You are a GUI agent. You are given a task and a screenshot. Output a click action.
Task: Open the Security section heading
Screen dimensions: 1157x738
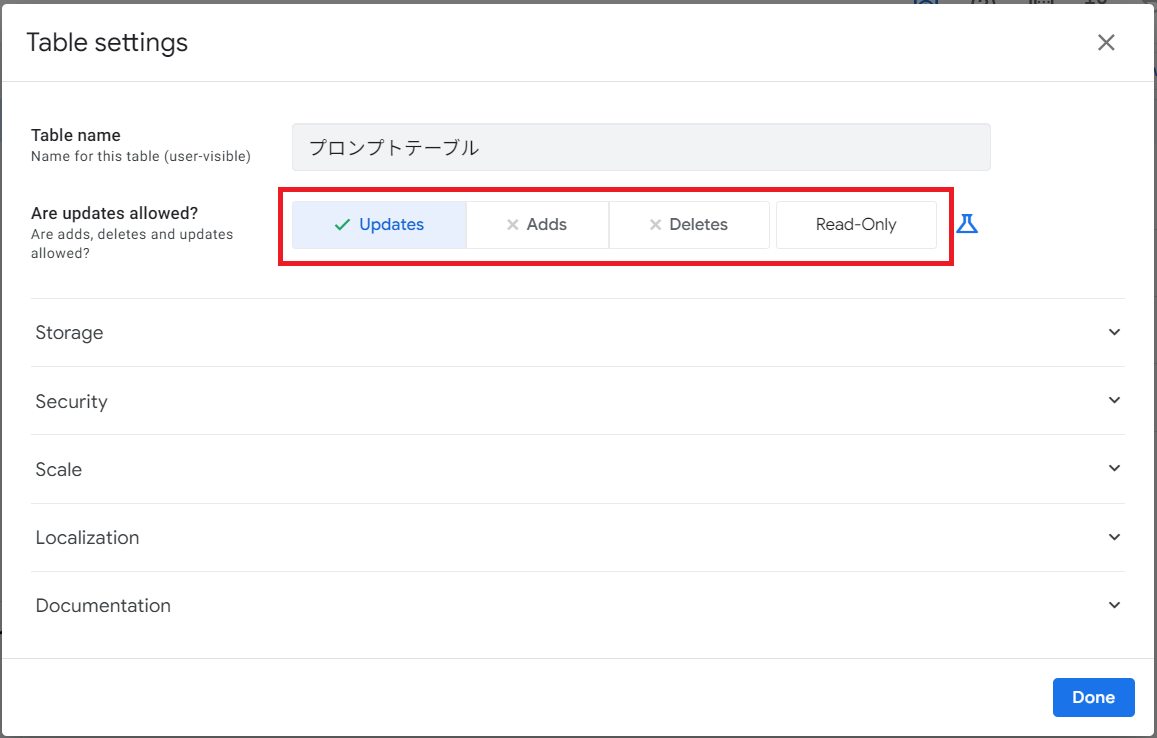(x=71, y=401)
